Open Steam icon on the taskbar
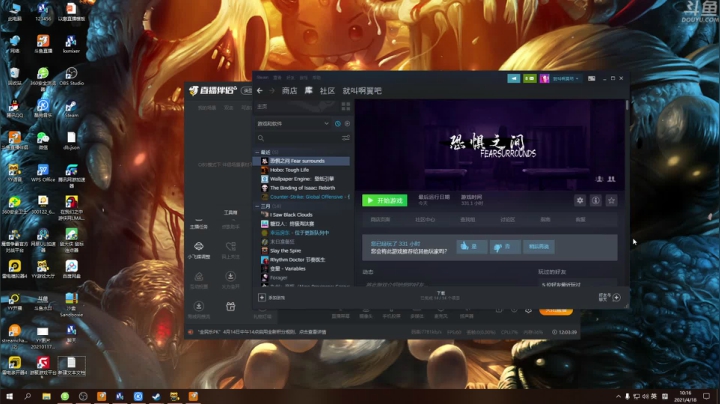The width and height of the screenshot is (720, 404). pos(156,396)
